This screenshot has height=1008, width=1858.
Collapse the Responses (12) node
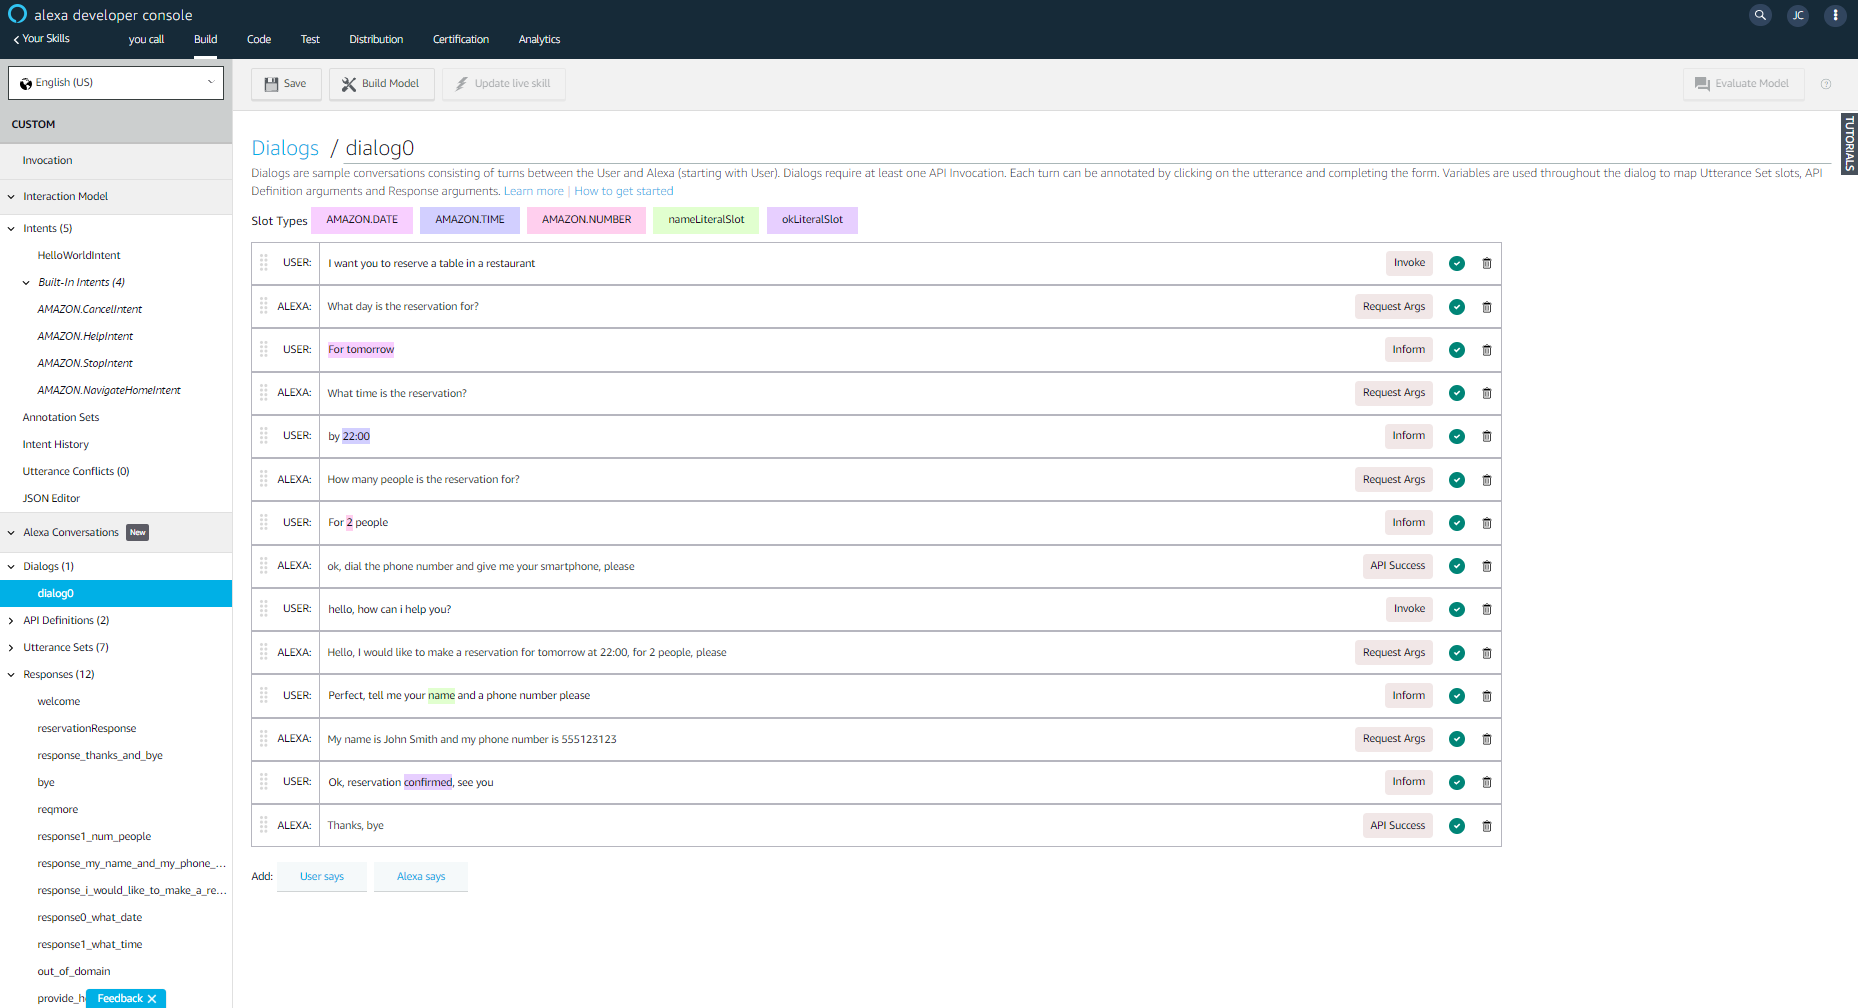click(x=11, y=675)
